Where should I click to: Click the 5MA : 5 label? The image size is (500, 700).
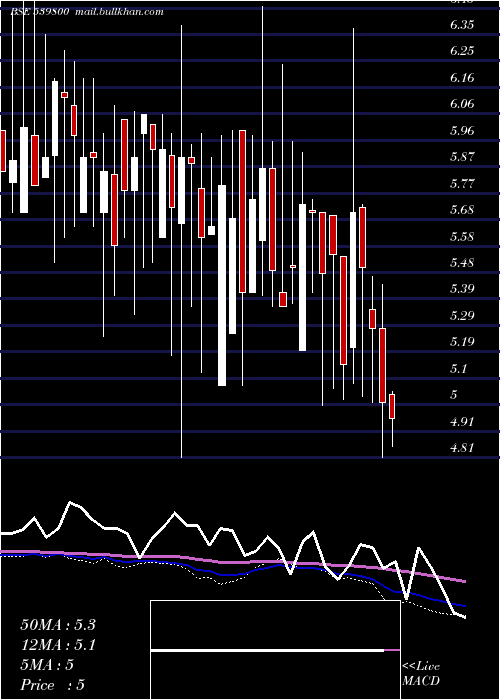pyautogui.click(x=47, y=665)
